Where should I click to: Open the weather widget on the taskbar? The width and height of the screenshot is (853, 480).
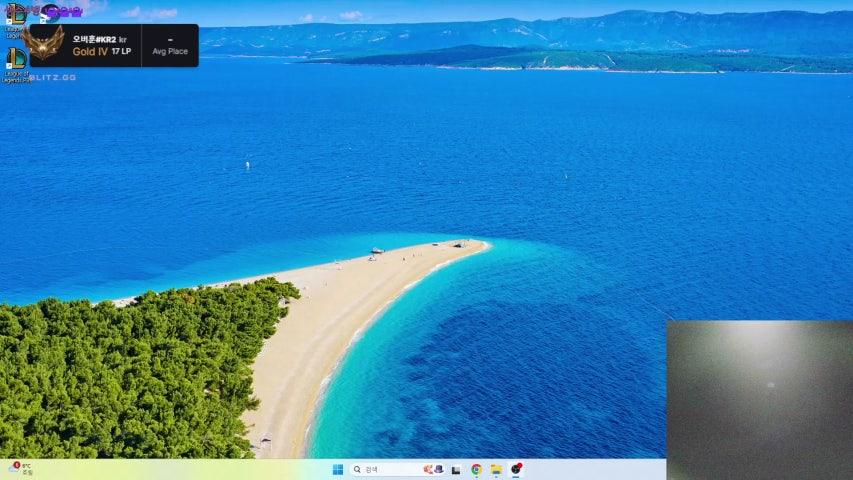tap(20, 468)
